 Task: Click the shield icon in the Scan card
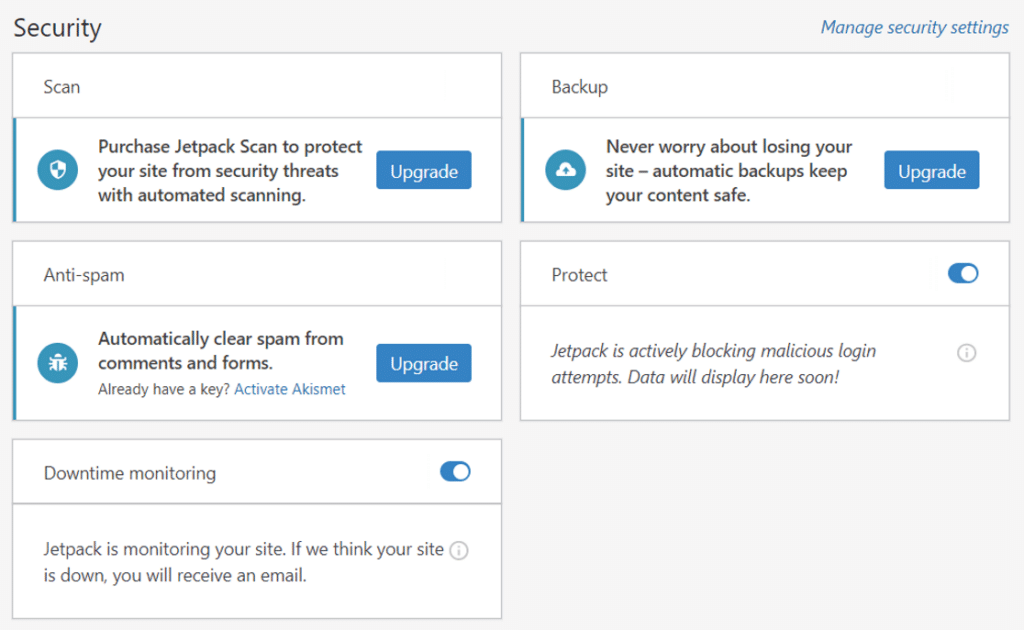(x=57, y=171)
